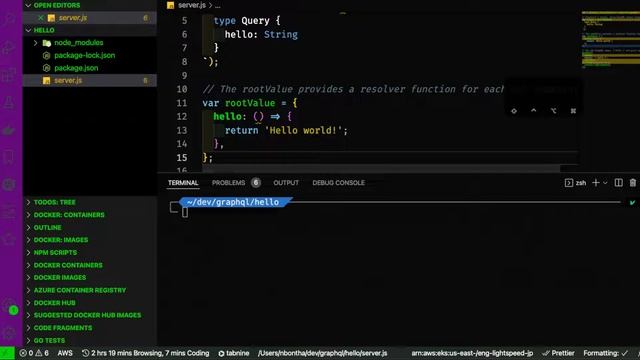Click the zsh terminal profile icon

(569, 183)
